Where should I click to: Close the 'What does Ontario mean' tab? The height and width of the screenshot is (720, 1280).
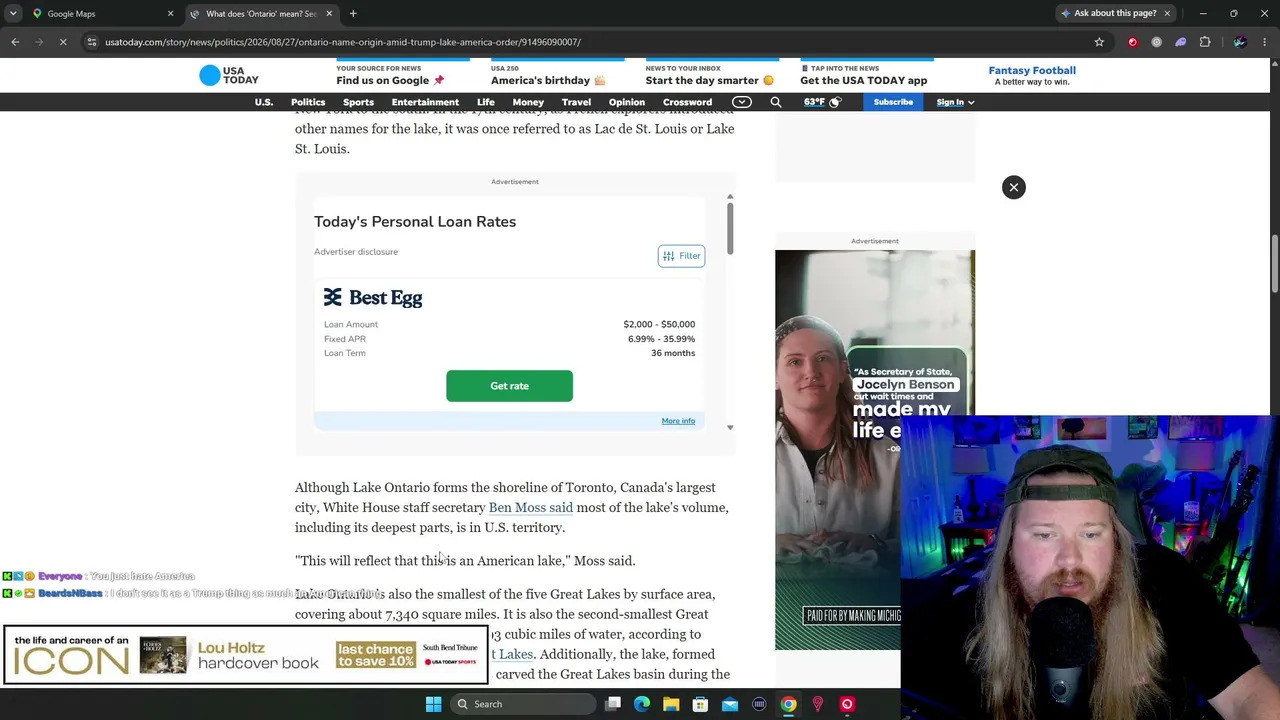click(x=329, y=14)
